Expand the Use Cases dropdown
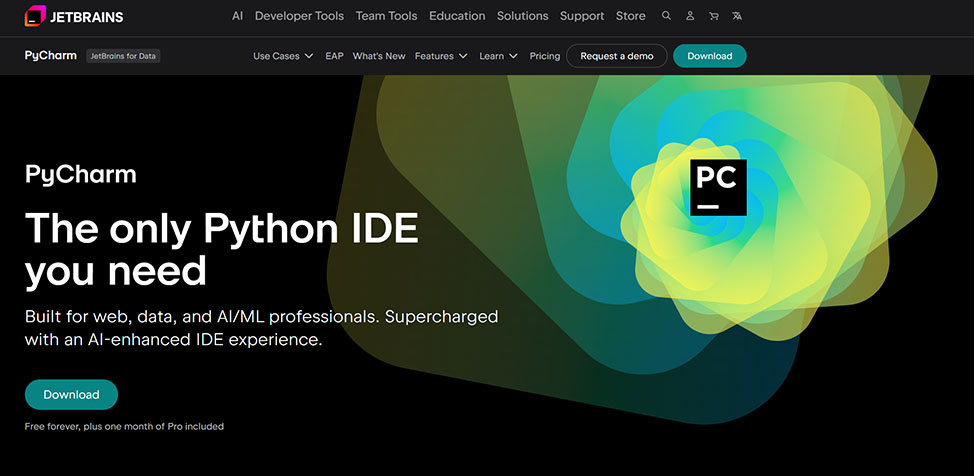The height and width of the screenshot is (476, 974). point(283,56)
